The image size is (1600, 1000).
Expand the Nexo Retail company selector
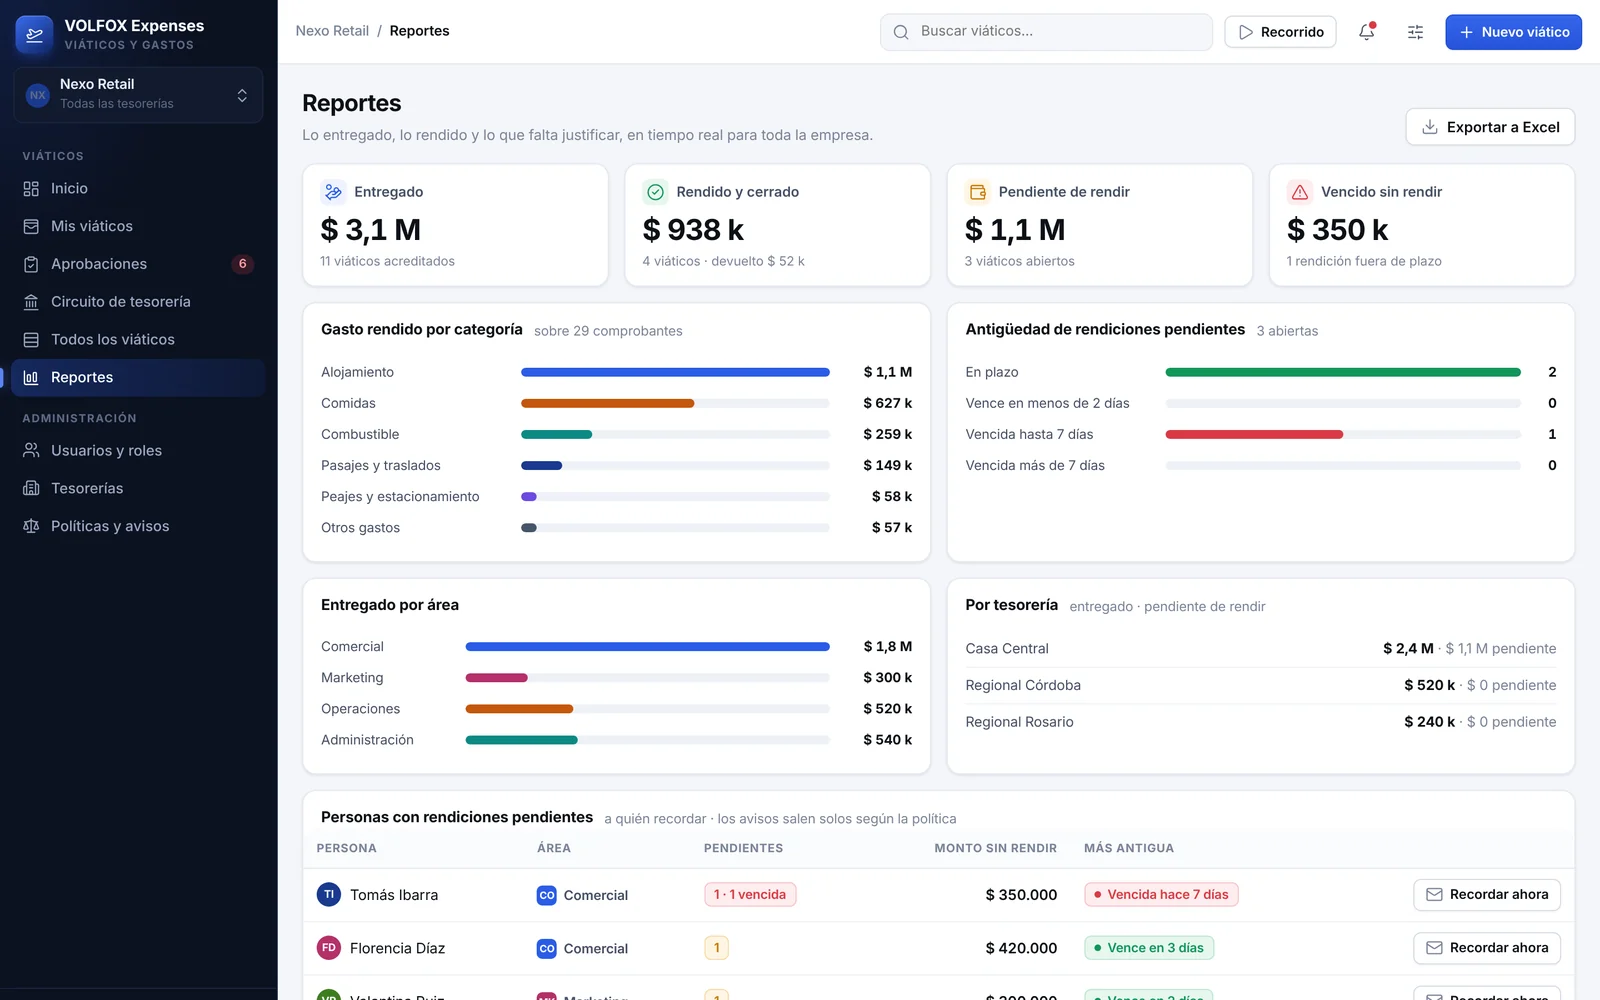tap(138, 95)
